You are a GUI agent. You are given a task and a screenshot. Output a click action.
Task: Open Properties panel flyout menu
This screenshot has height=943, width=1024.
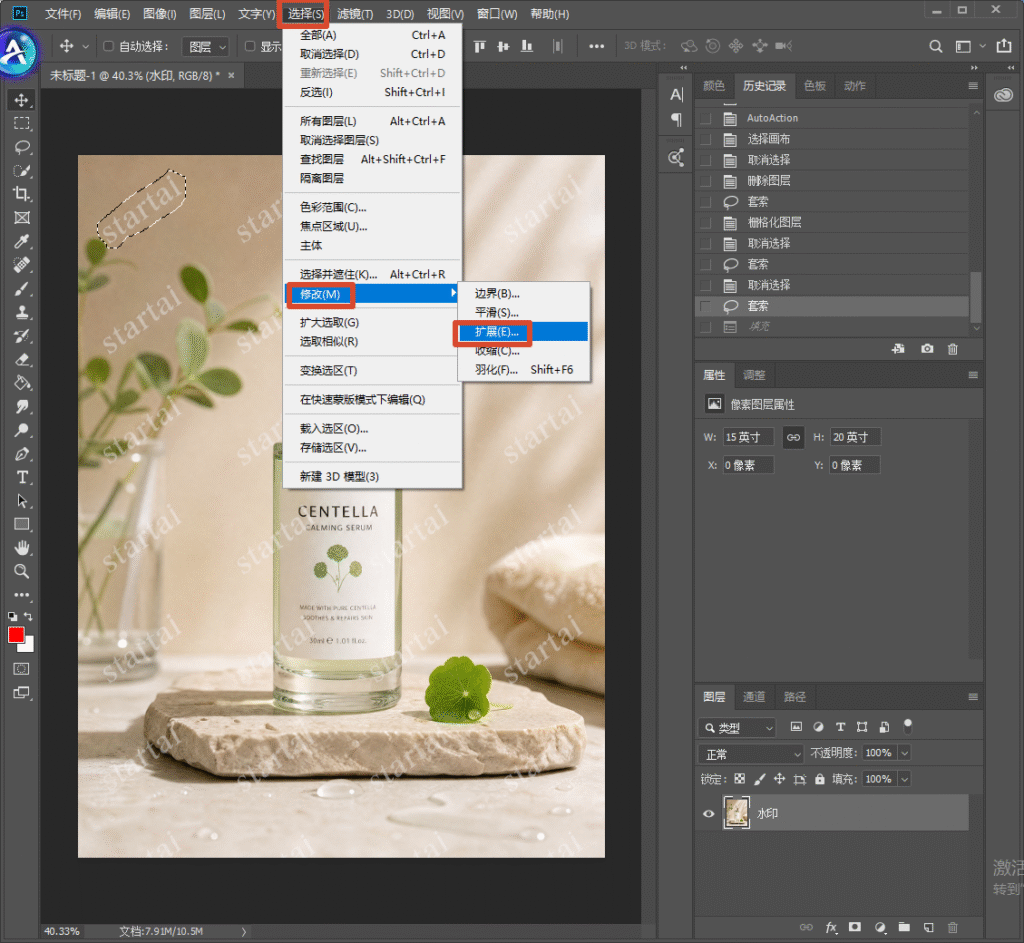[x=973, y=375]
